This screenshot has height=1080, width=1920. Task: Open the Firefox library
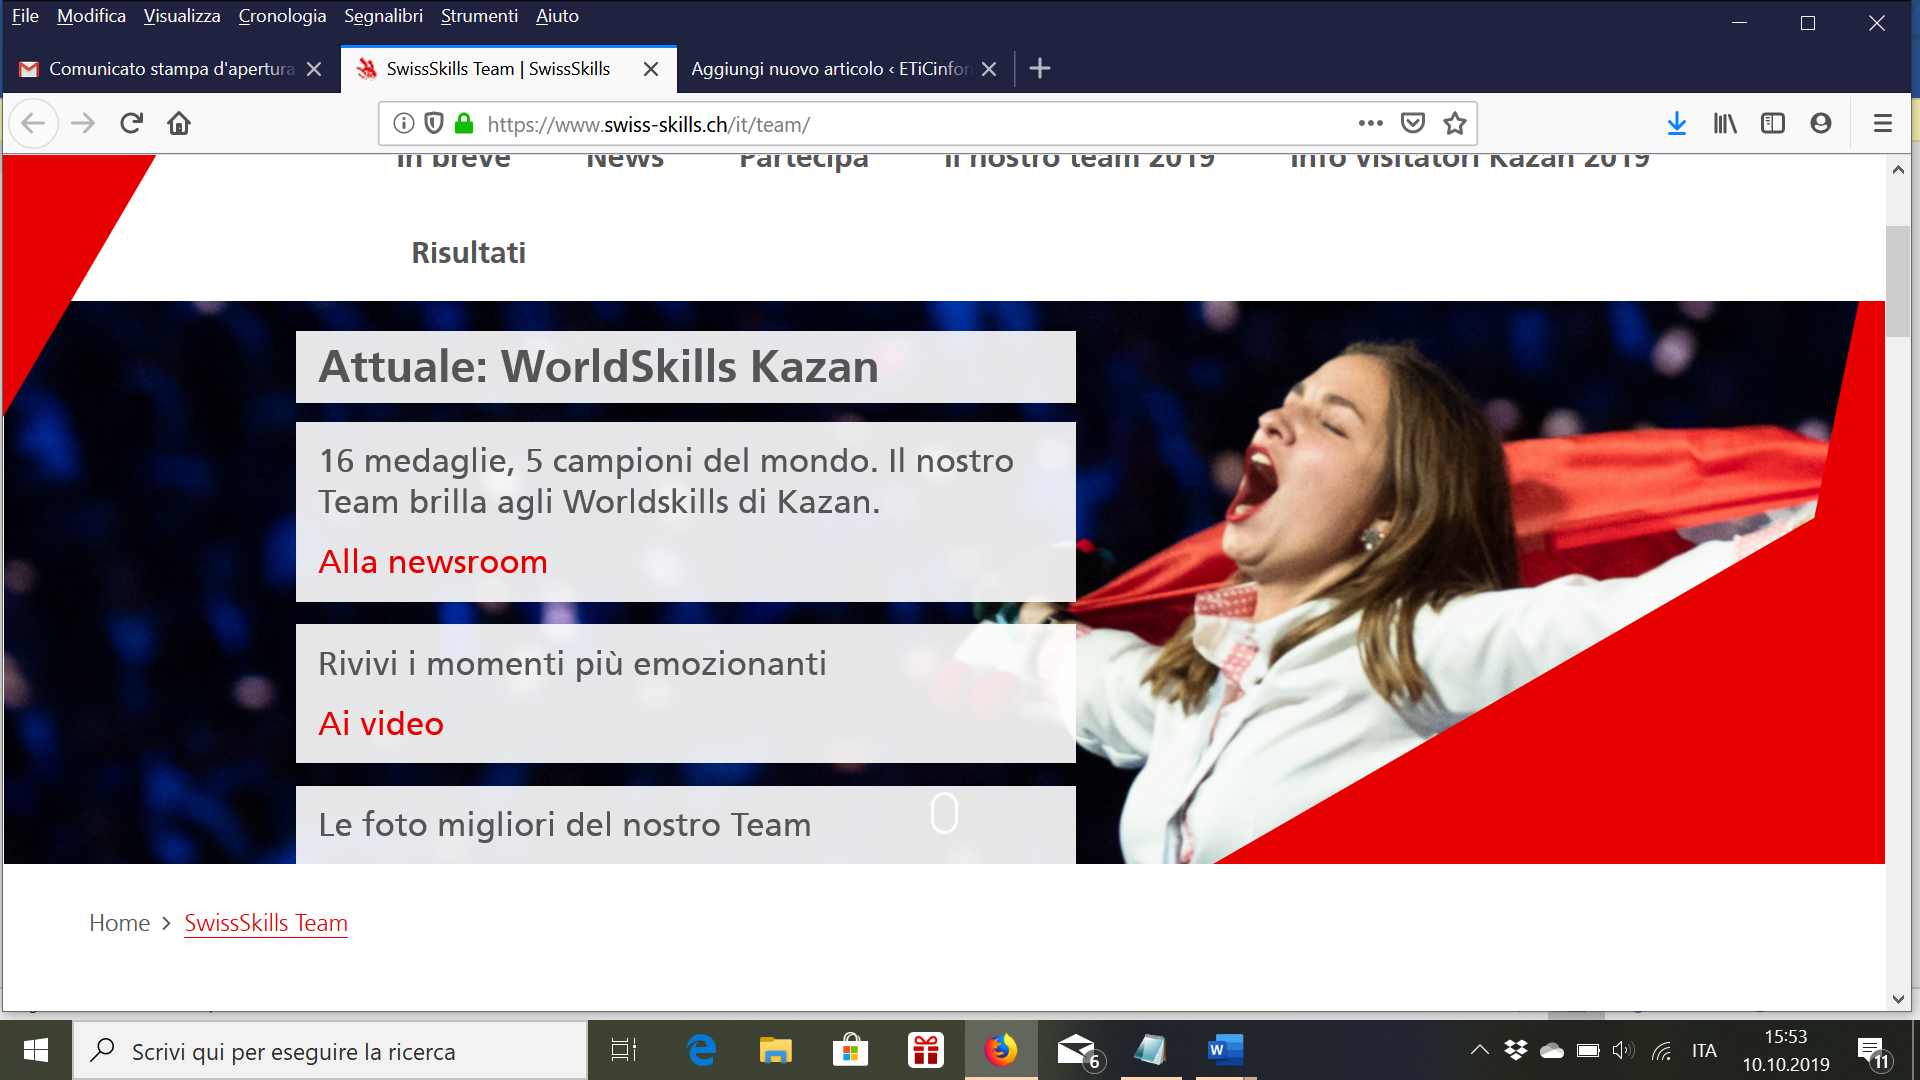coord(1725,124)
